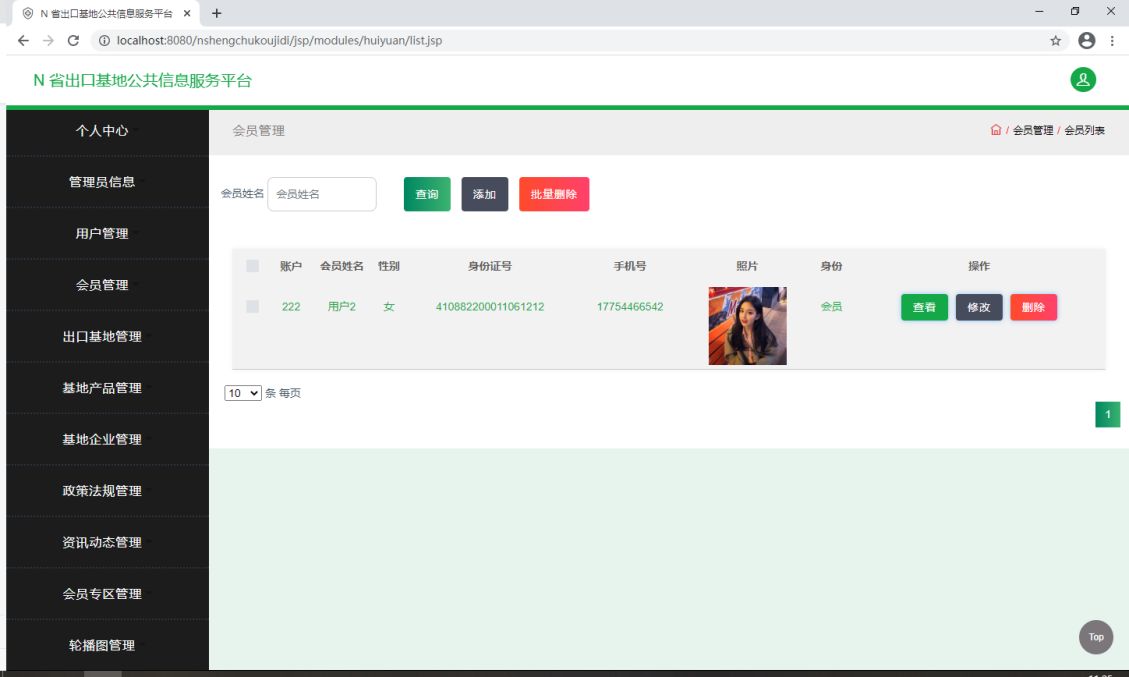Focus the 会员姓名 search field
Screen dimensions: 1129x677
pos(322,194)
